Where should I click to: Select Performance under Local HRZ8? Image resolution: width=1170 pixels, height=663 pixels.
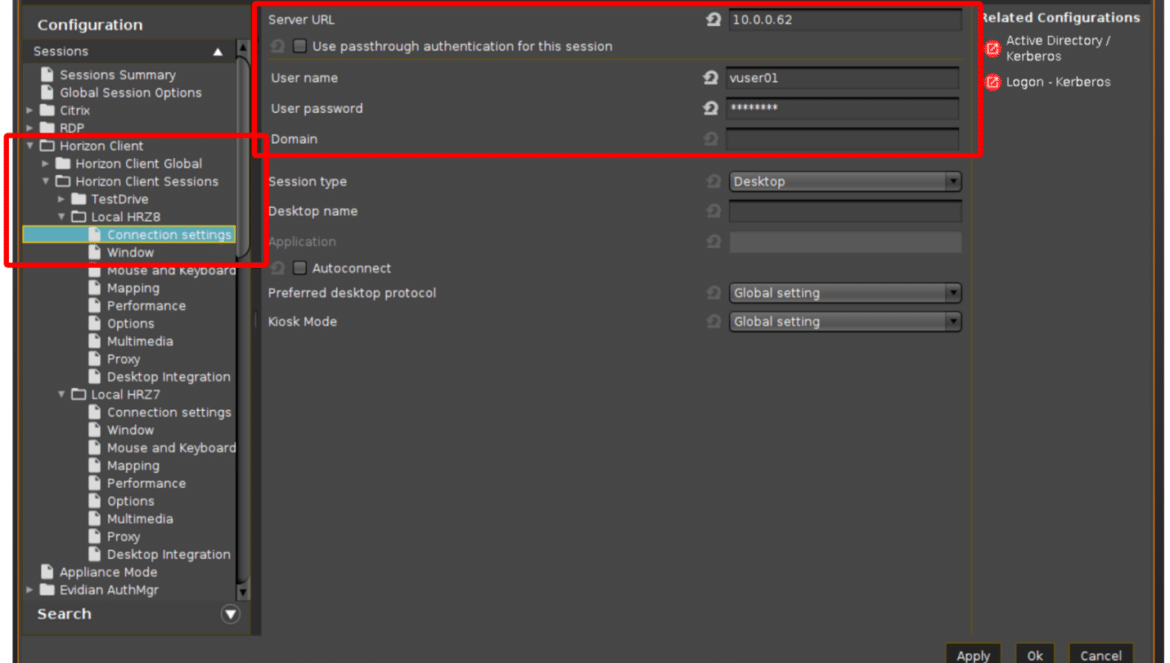click(146, 306)
